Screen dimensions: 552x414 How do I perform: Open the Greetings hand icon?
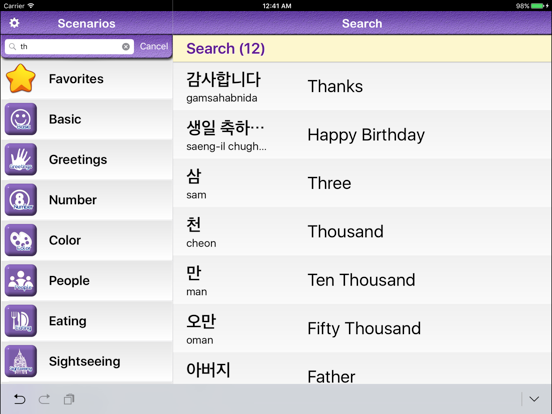pos(21,159)
